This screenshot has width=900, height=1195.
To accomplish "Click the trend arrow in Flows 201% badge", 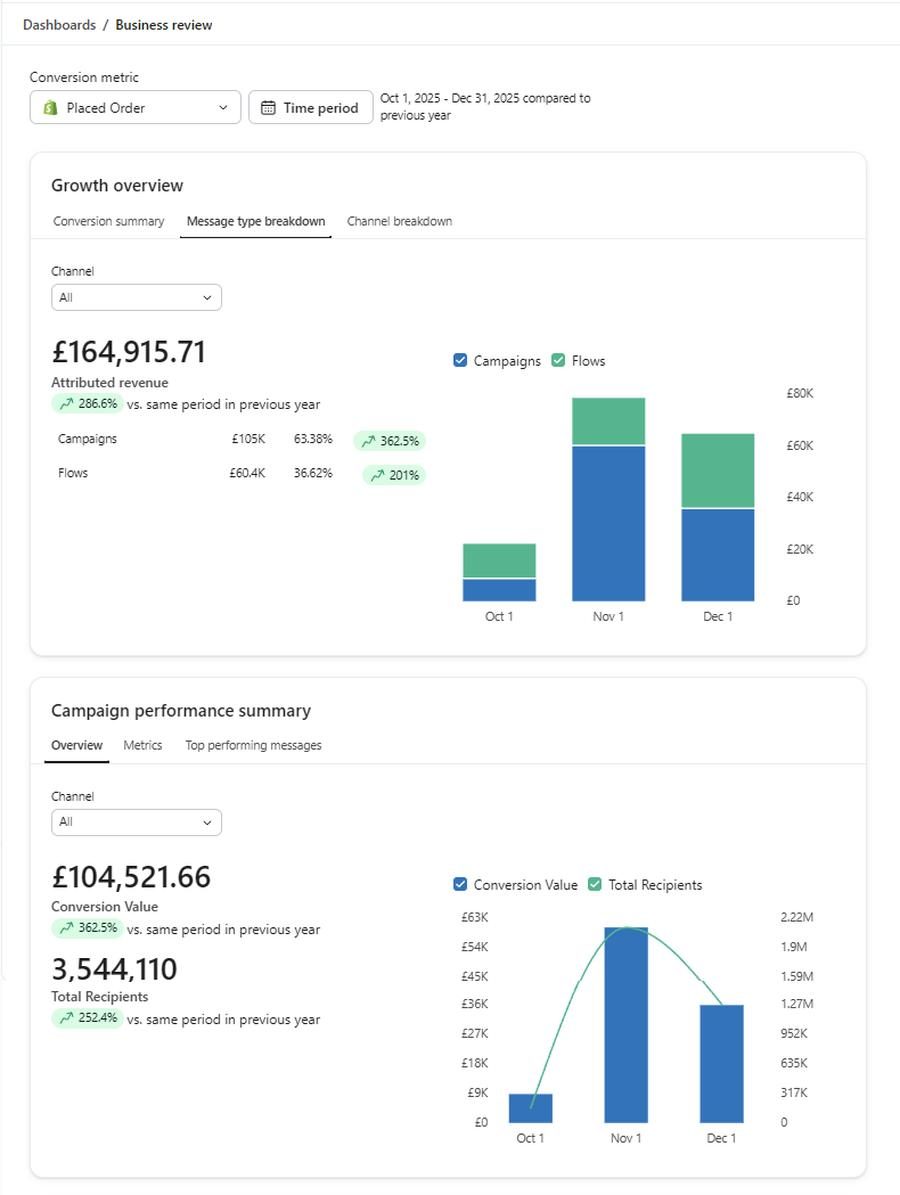I will [377, 476].
